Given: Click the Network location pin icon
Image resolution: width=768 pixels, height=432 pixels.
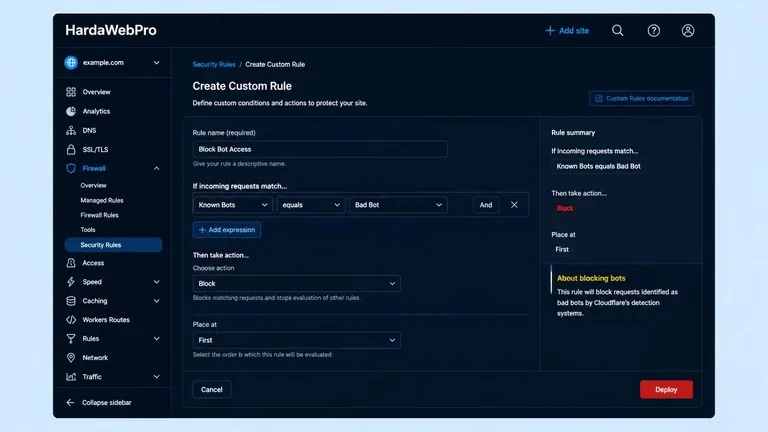Looking at the screenshot, I should 71,358.
